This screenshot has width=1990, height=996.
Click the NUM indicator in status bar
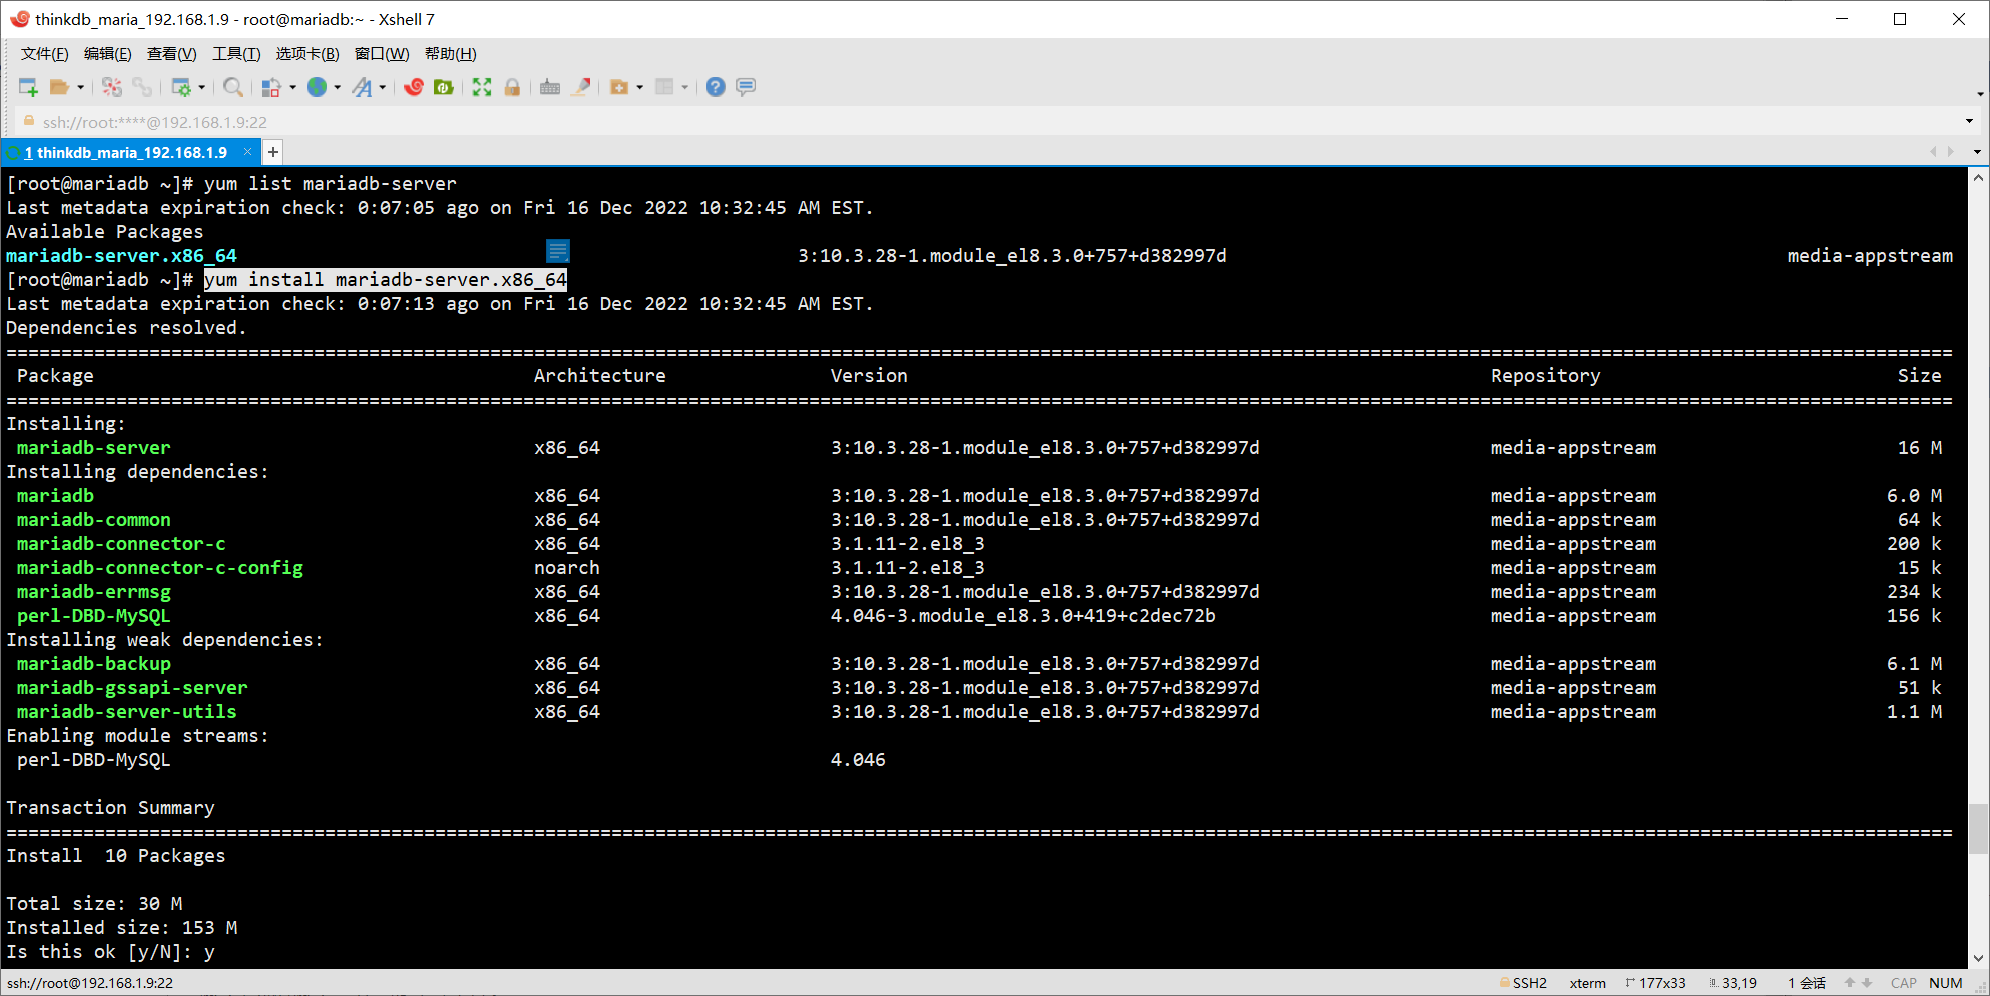coord(1946,983)
